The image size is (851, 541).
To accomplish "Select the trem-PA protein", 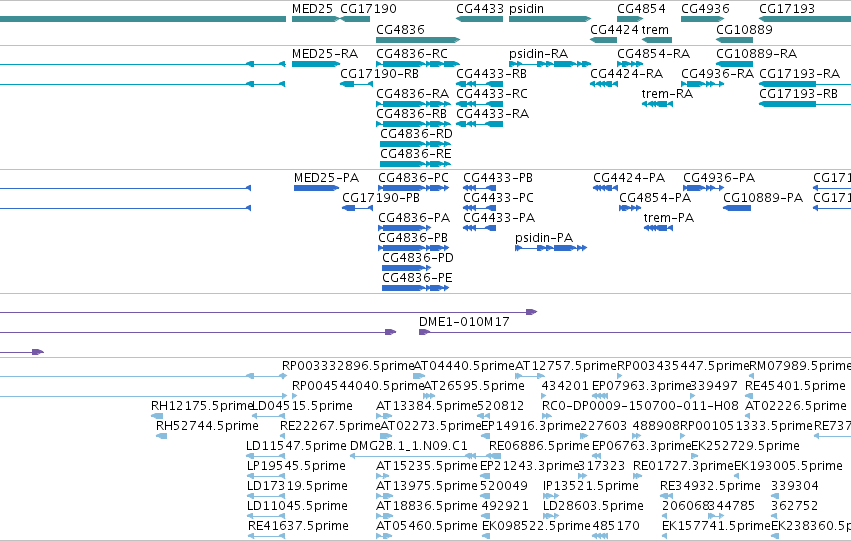I will coord(658,228).
